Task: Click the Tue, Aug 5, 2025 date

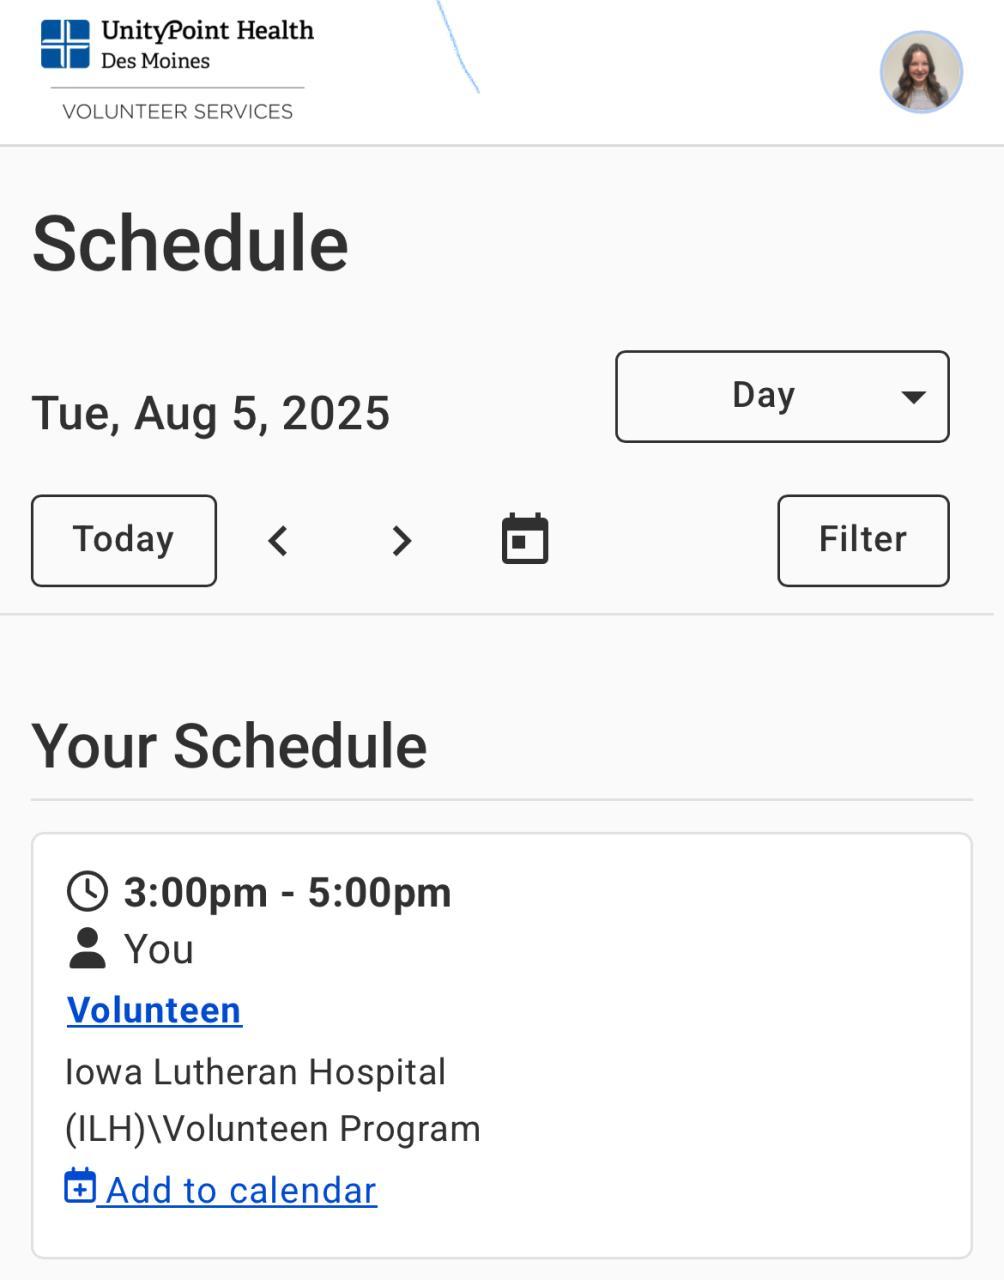Action: click(211, 413)
